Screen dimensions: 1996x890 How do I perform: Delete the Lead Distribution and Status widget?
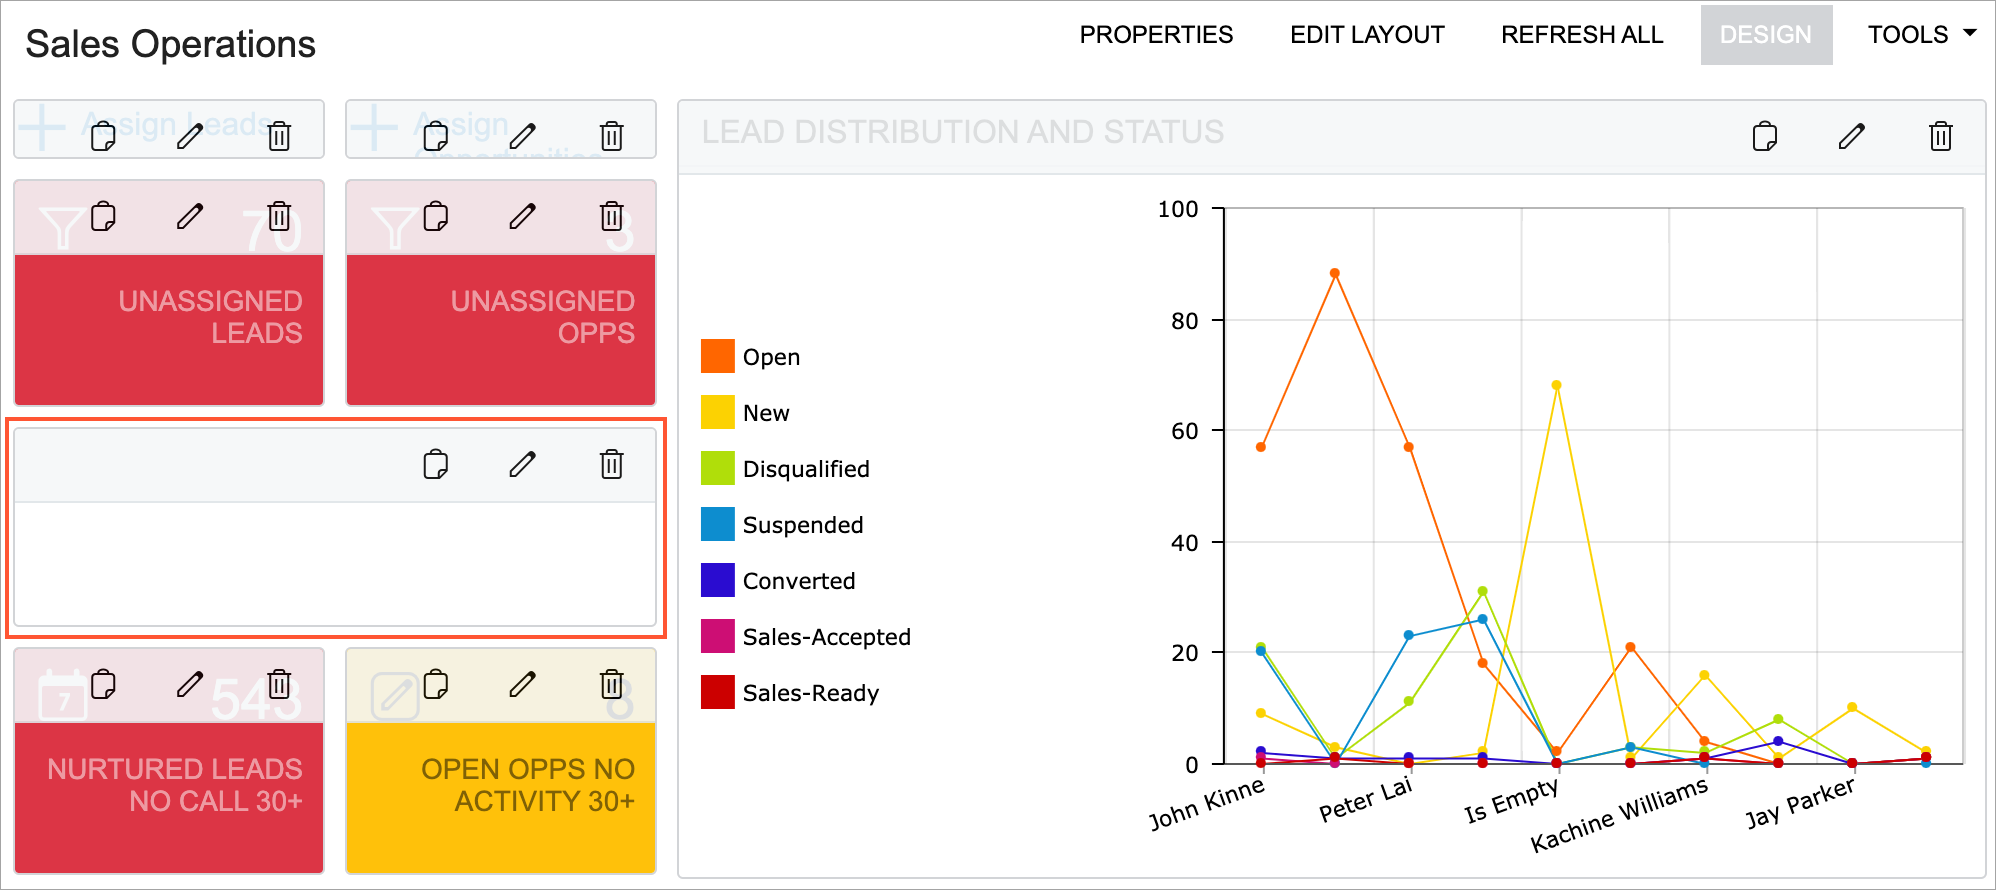pos(1940,136)
